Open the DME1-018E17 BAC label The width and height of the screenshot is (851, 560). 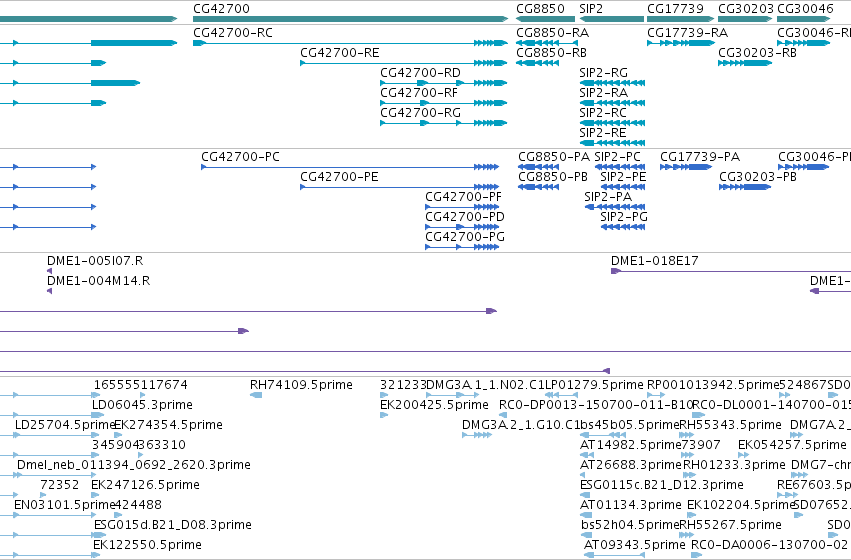655,261
